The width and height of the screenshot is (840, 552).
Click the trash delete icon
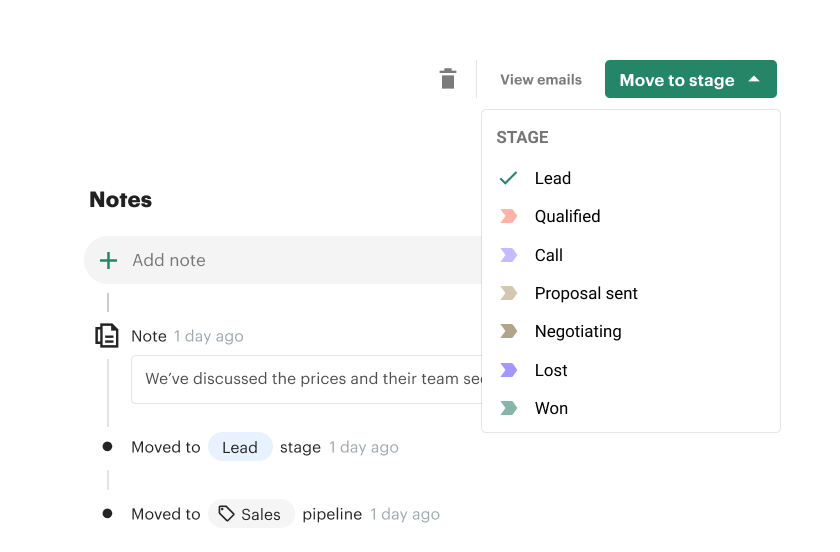point(448,79)
